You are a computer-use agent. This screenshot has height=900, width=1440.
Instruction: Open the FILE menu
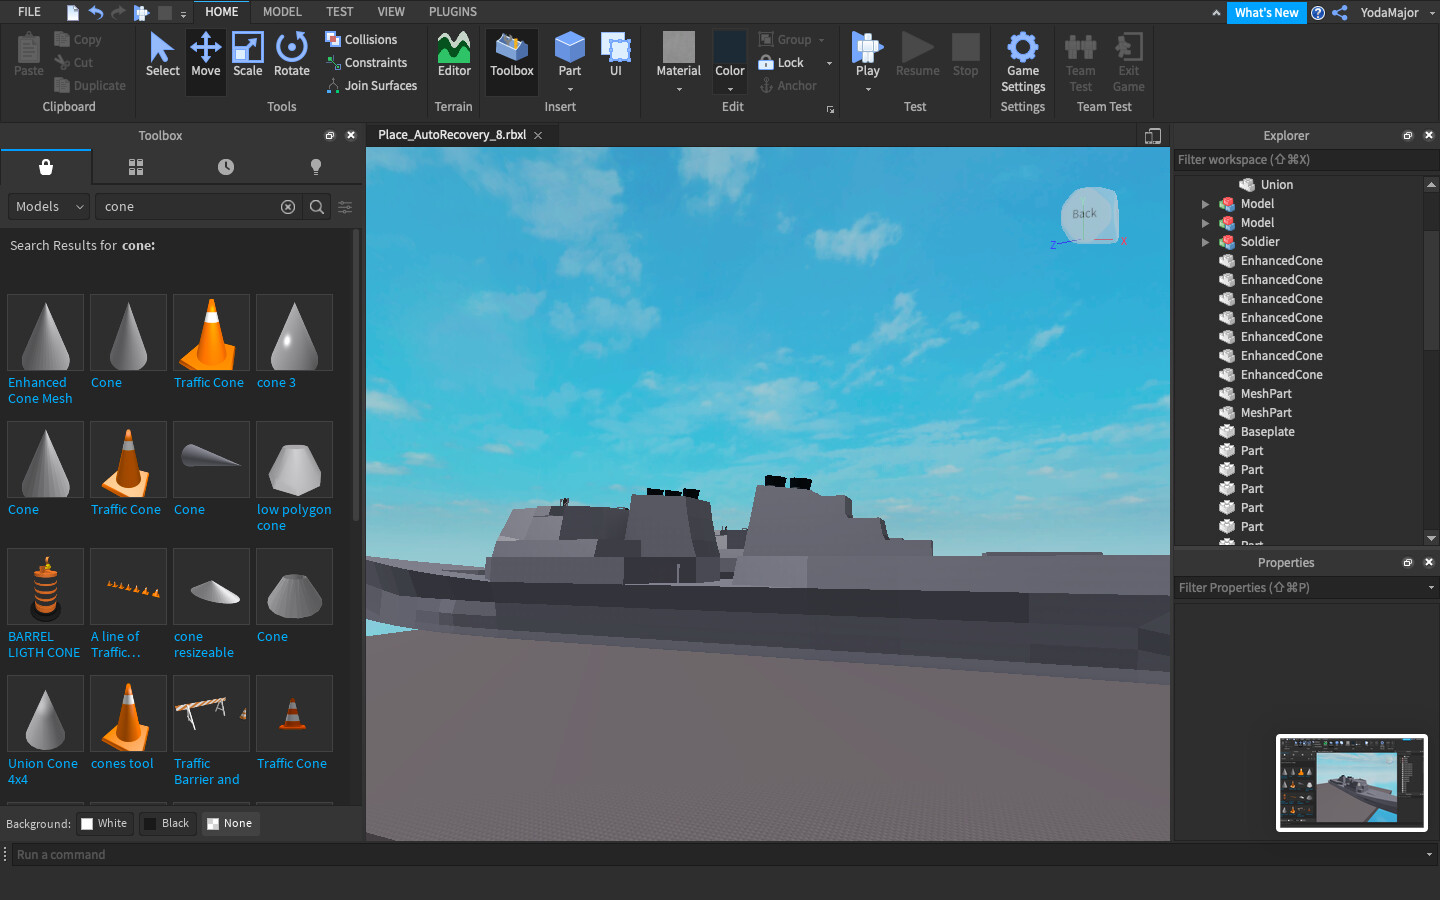click(x=30, y=12)
